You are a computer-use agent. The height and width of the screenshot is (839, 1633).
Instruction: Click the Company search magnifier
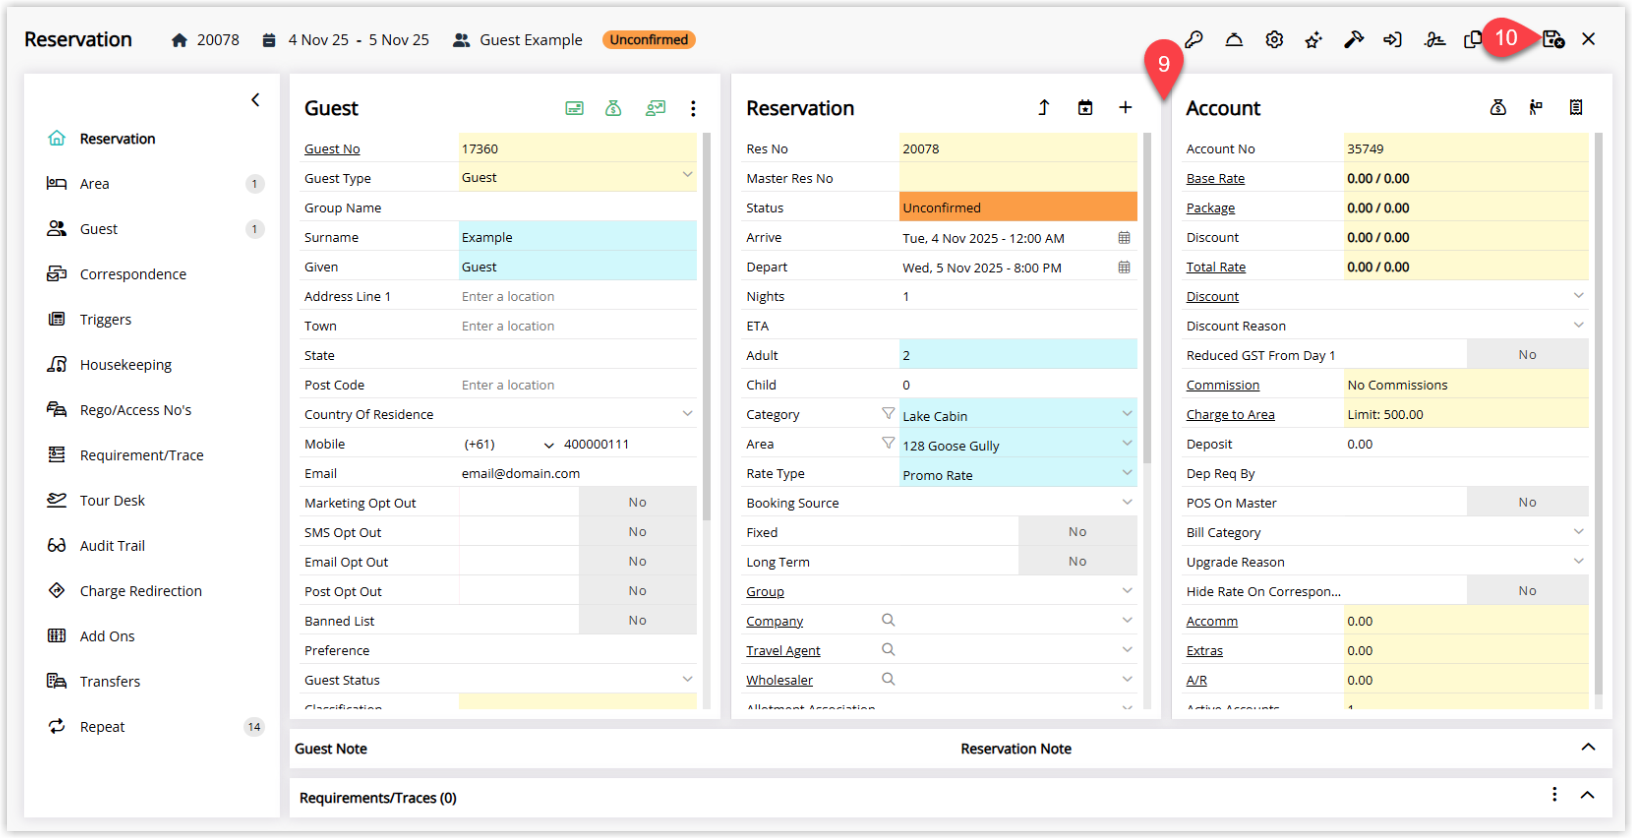pos(888,620)
